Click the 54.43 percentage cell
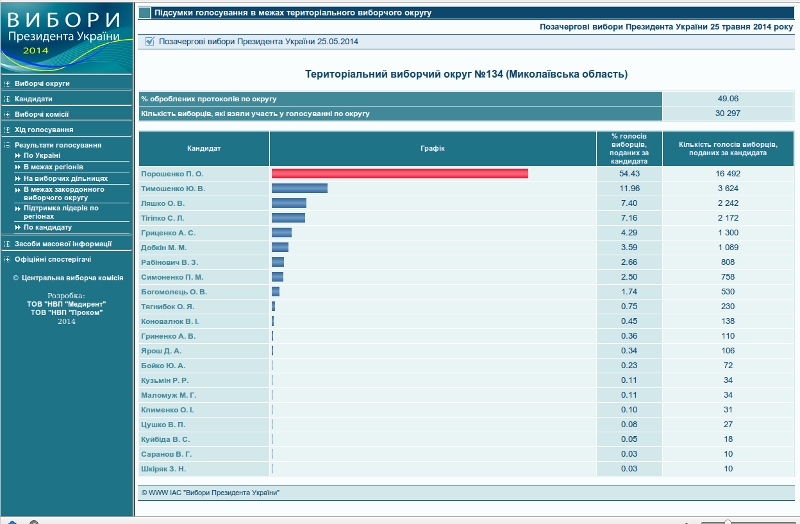This screenshot has height=524, width=800. [629, 174]
